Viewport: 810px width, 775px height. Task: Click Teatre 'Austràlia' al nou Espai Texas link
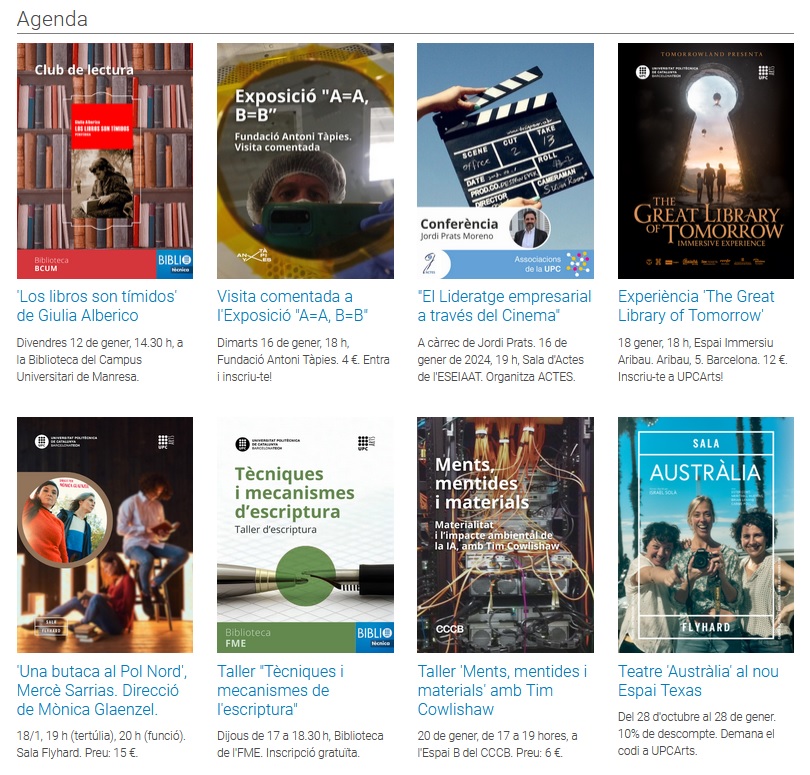click(698, 681)
